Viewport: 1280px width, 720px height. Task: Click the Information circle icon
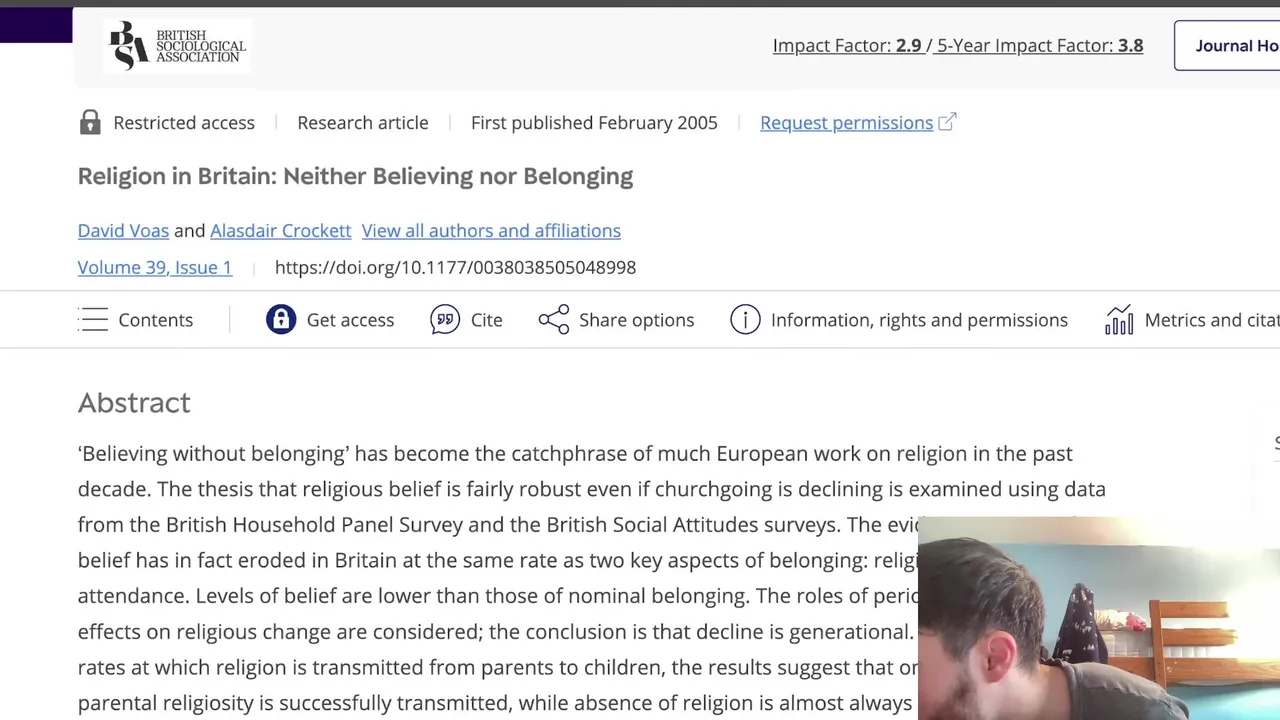point(745,320)
